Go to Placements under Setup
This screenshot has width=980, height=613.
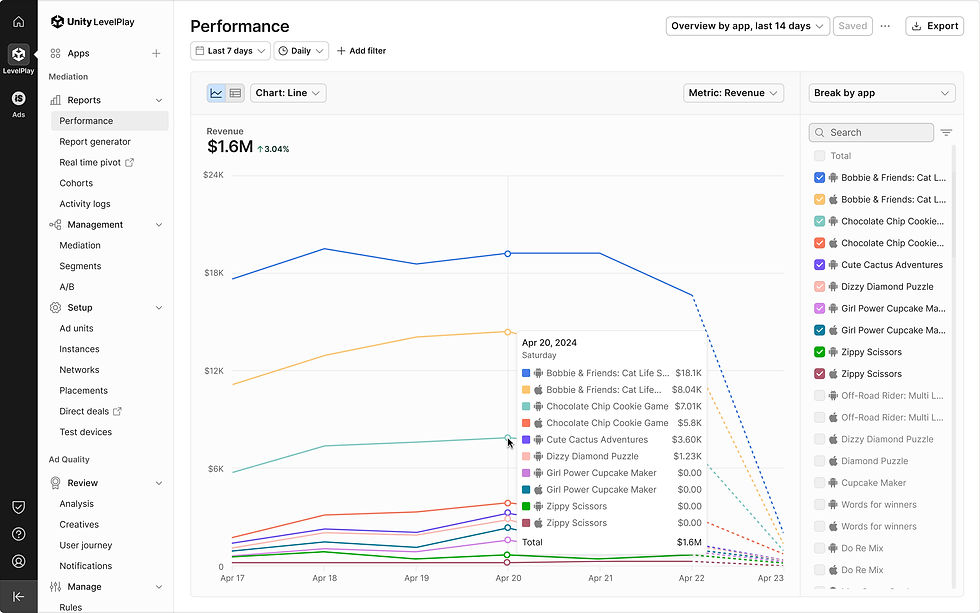pyautogui.click(x=84, y=391)
